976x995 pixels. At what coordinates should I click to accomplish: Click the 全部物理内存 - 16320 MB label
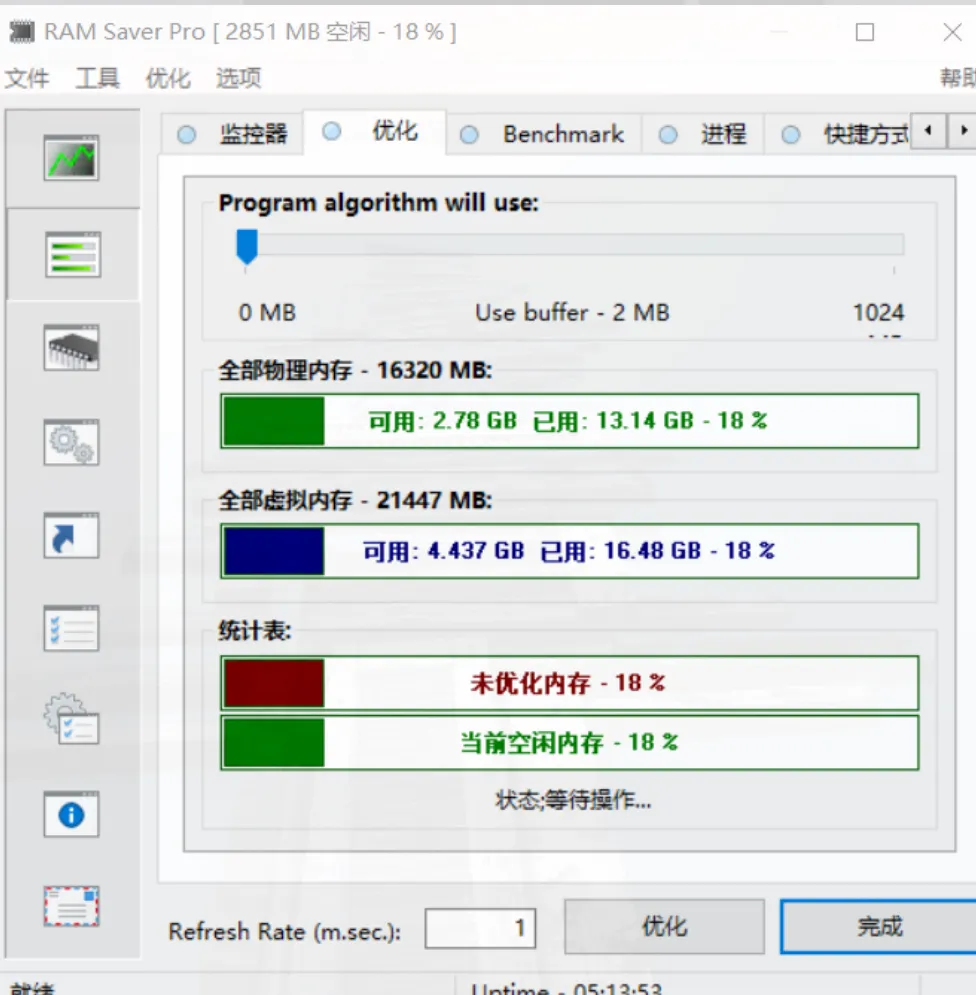[355, 370]
